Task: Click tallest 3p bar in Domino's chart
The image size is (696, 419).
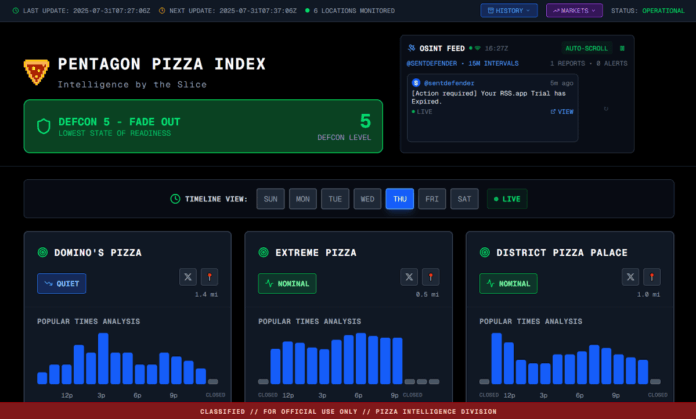Action: tap(103, 358)
